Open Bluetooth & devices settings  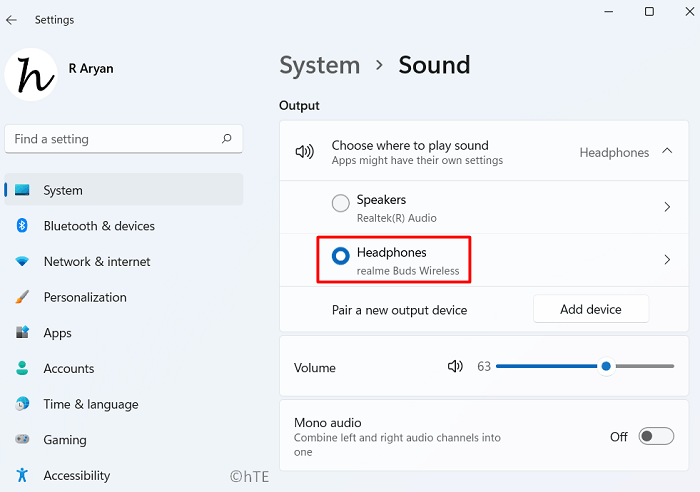(x=124, y=226)
